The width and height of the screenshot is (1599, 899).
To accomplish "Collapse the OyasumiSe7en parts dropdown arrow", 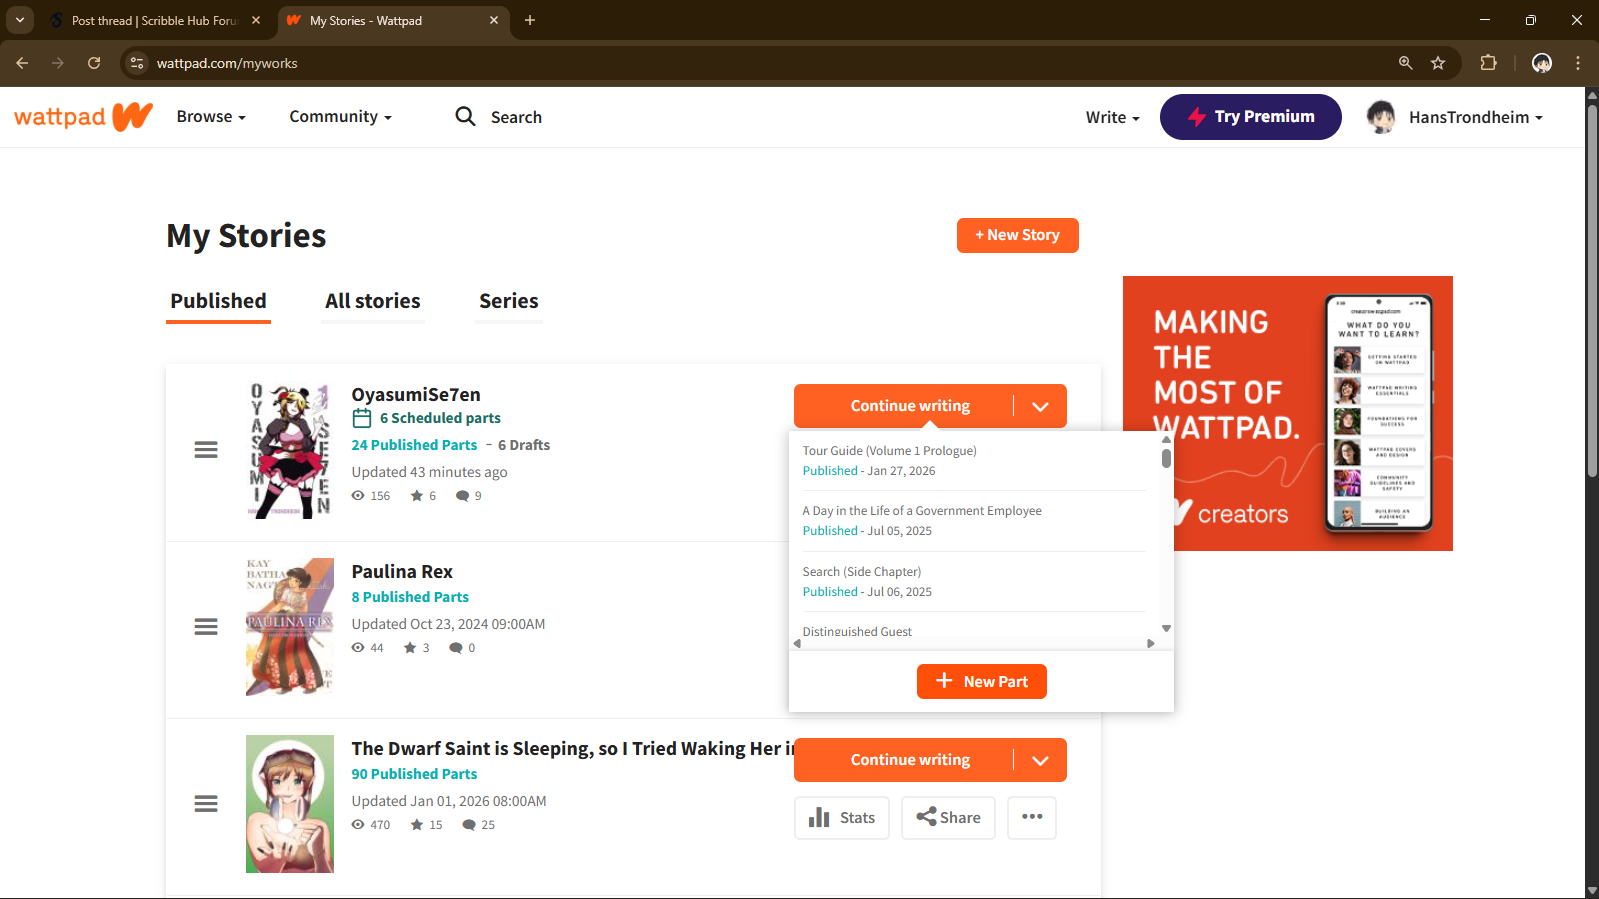I will click(1040, 406).
